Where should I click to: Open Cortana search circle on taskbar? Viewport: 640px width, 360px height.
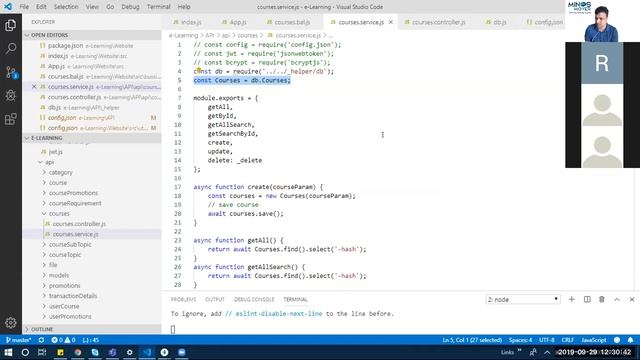25,352
